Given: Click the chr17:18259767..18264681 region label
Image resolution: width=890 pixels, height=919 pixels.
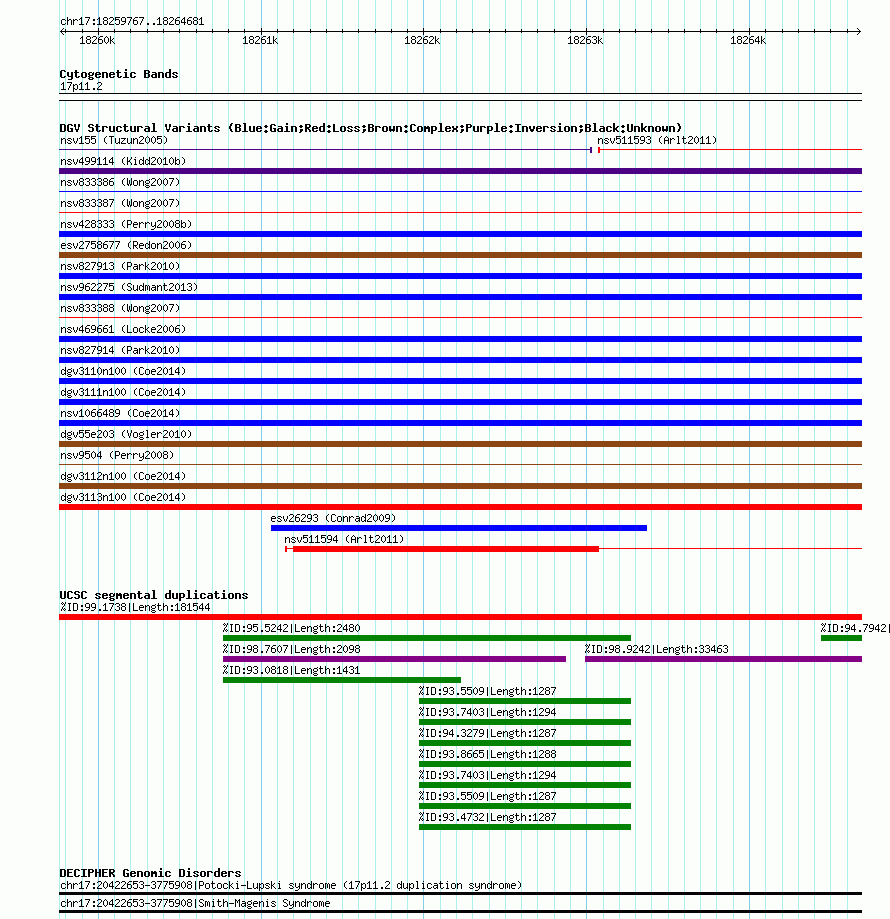Looking at the screenshot, I should [132, 21].
